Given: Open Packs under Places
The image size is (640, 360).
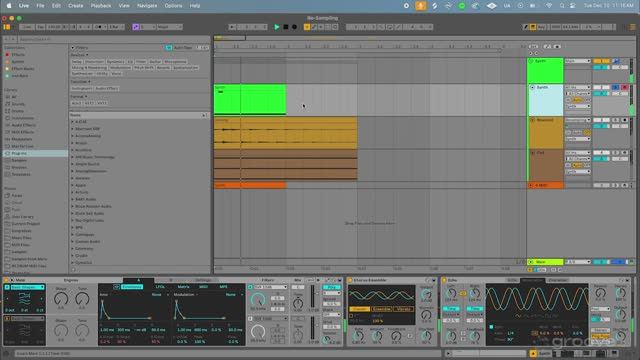Looking at the screenshot, I should 17,196.
